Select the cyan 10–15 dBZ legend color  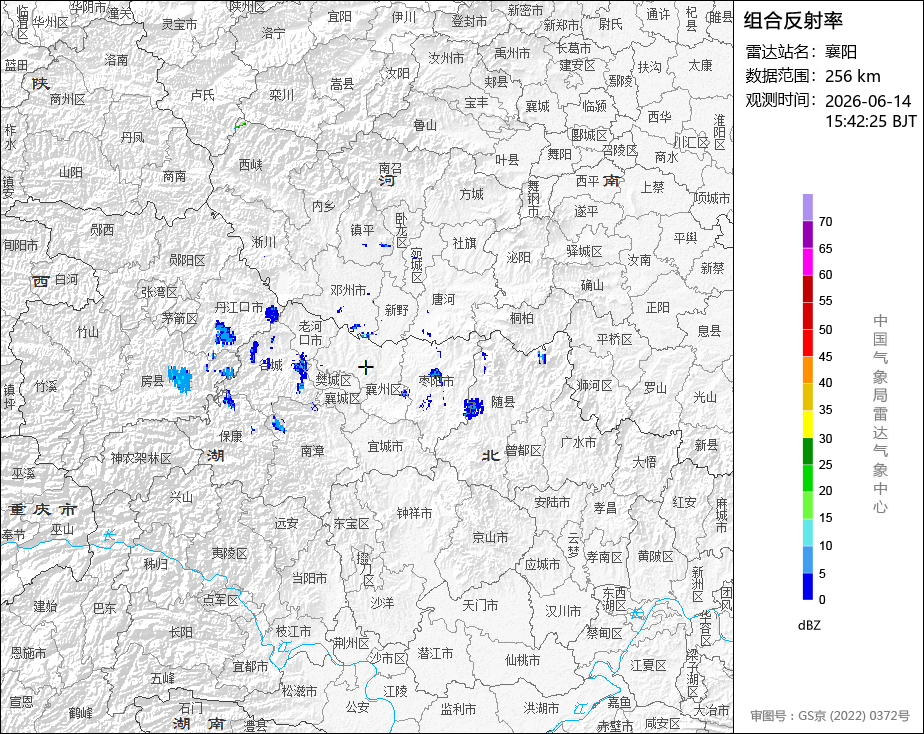[x=808, y=533]
